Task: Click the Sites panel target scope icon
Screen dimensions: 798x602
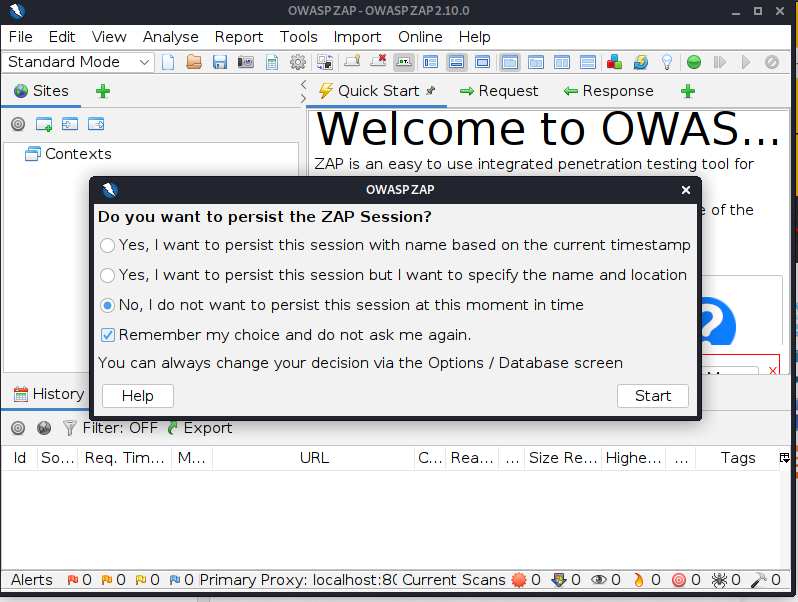Action: point(18,124)
